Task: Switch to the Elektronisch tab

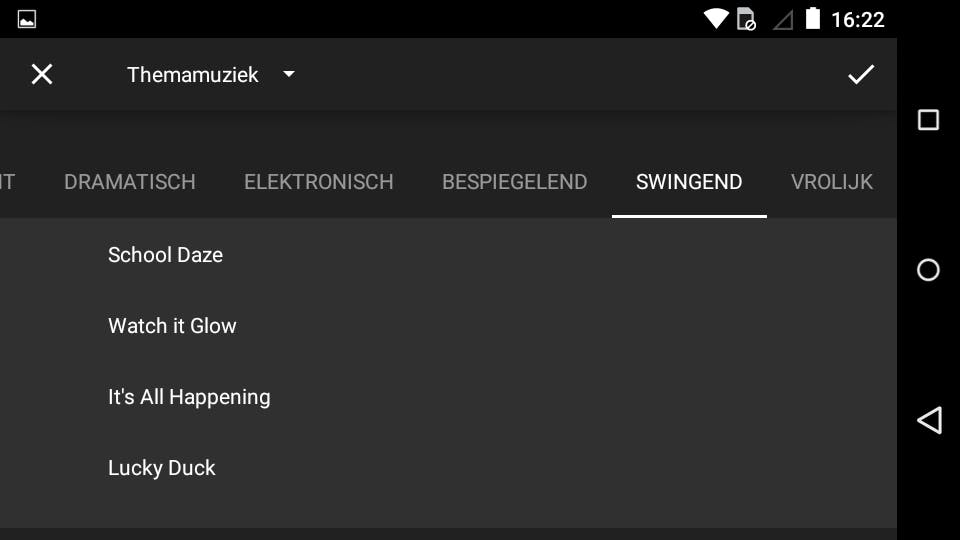Action: pyautogui.click(x=319, y=182)
